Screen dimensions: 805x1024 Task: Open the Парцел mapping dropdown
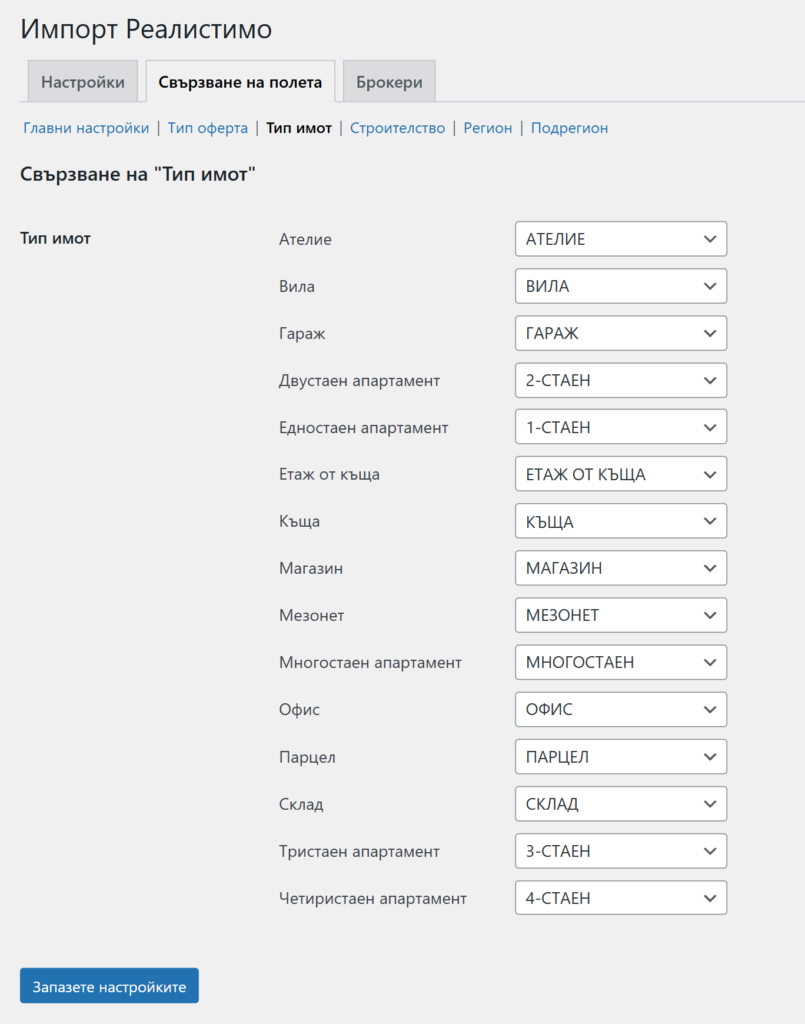(x=621, y=757)
